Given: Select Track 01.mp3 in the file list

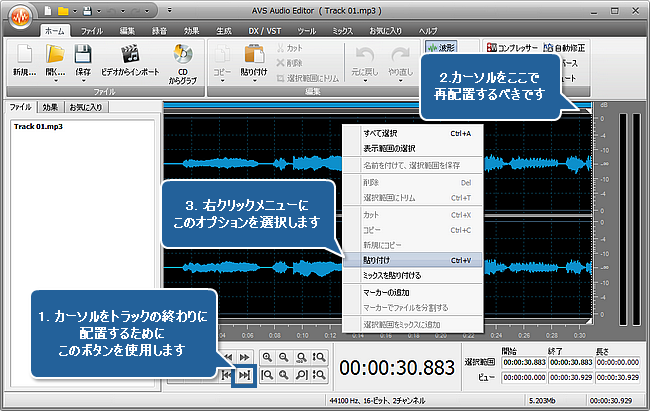Looking at the screenshot, I should 39,127.
